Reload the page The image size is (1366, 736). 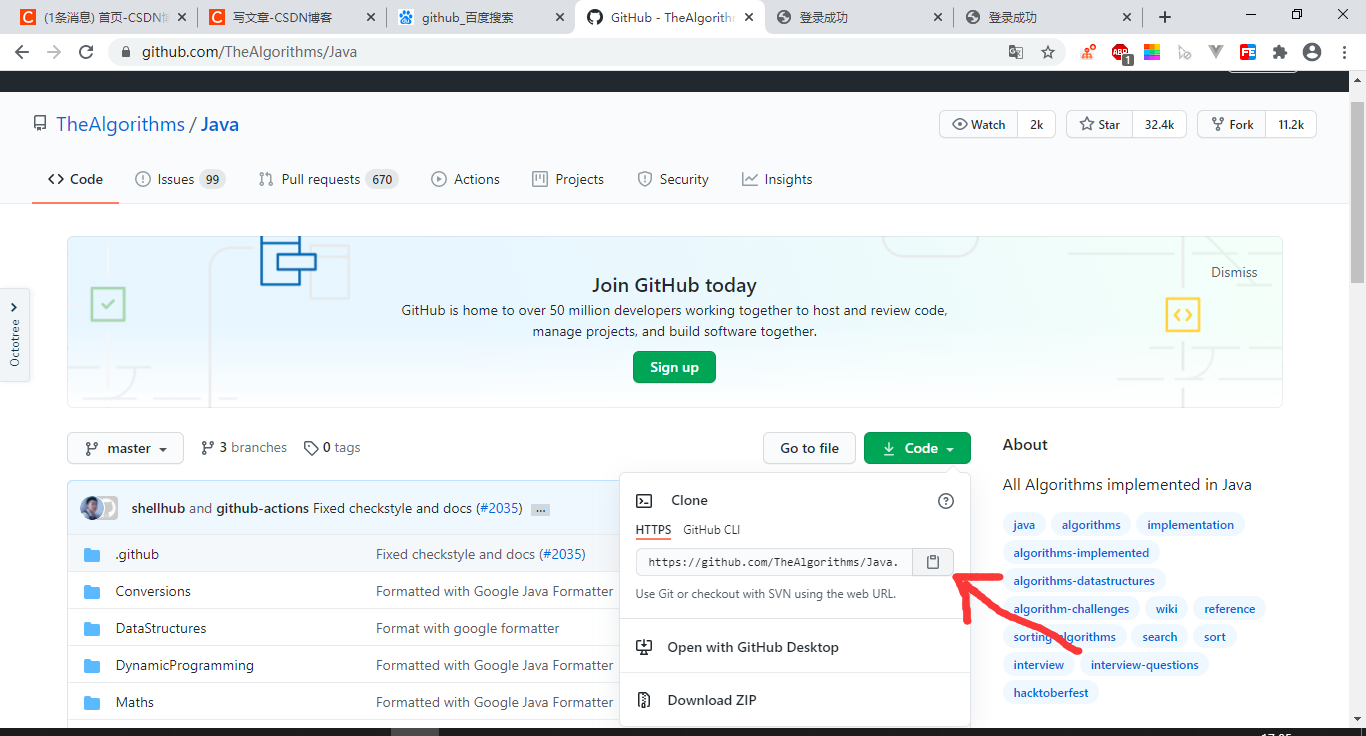point(86,52)
